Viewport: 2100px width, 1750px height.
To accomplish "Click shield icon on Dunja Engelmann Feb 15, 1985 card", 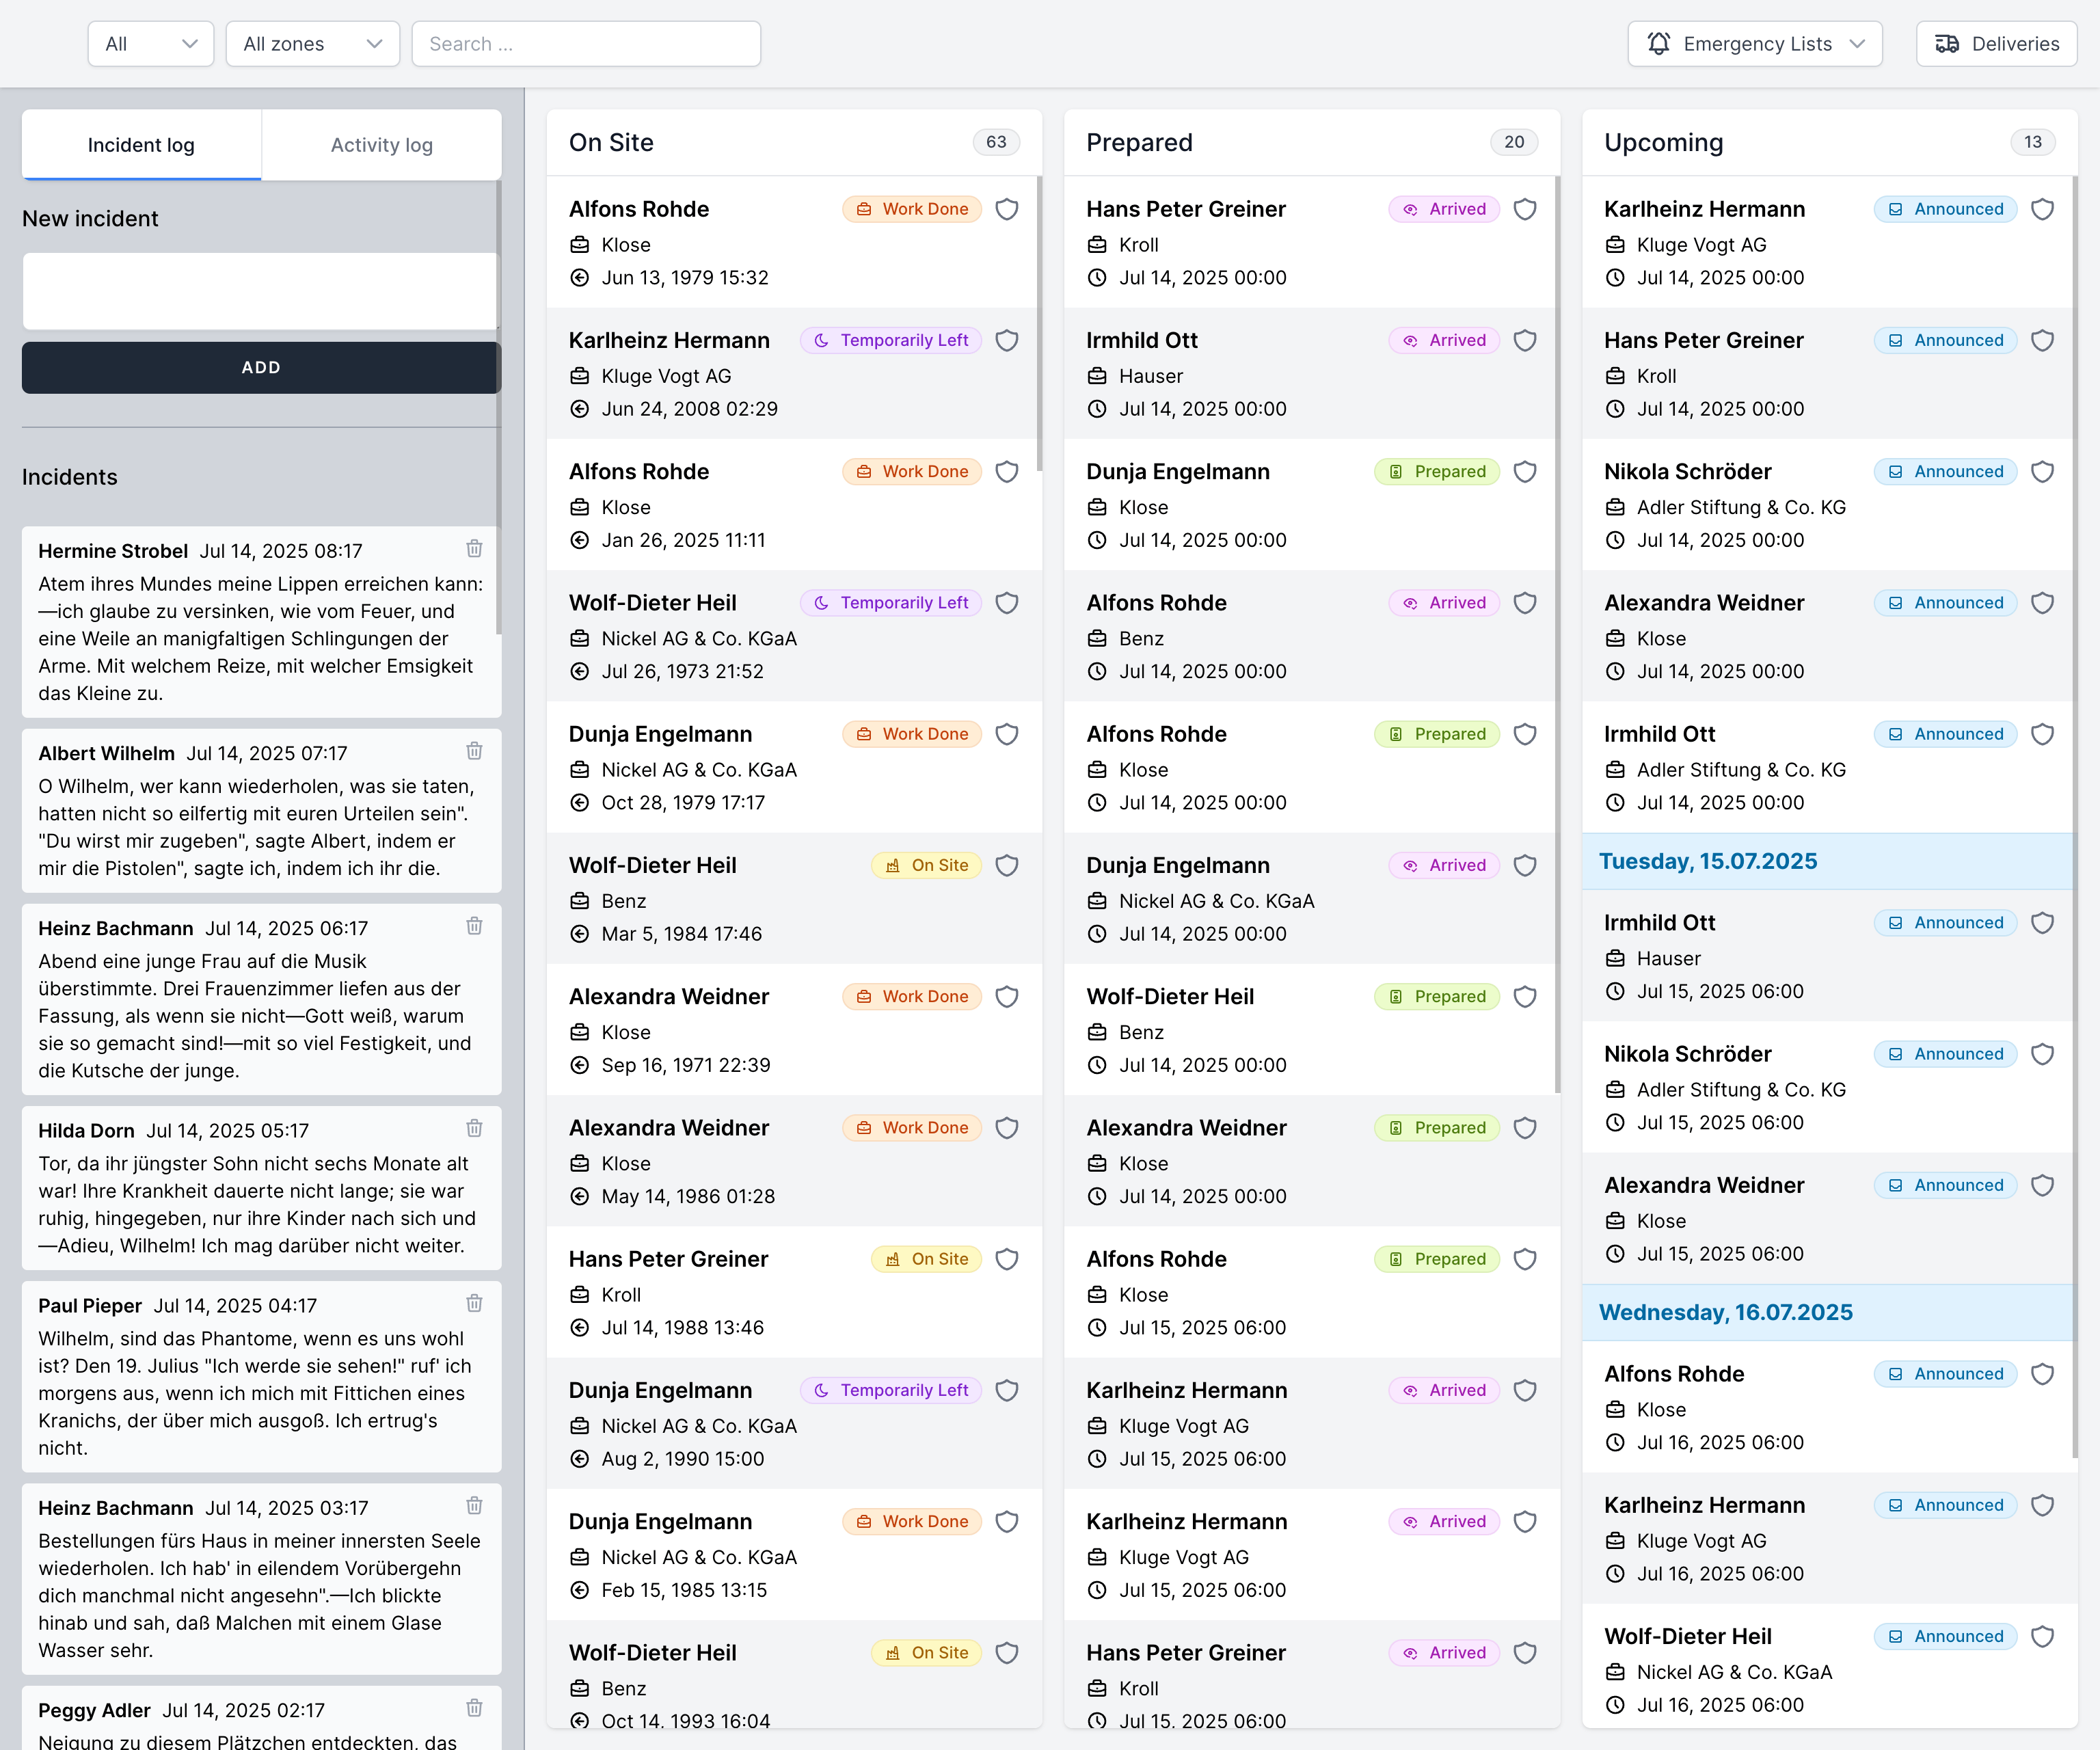I will pyautogui.click(x=1007, y=1522).
